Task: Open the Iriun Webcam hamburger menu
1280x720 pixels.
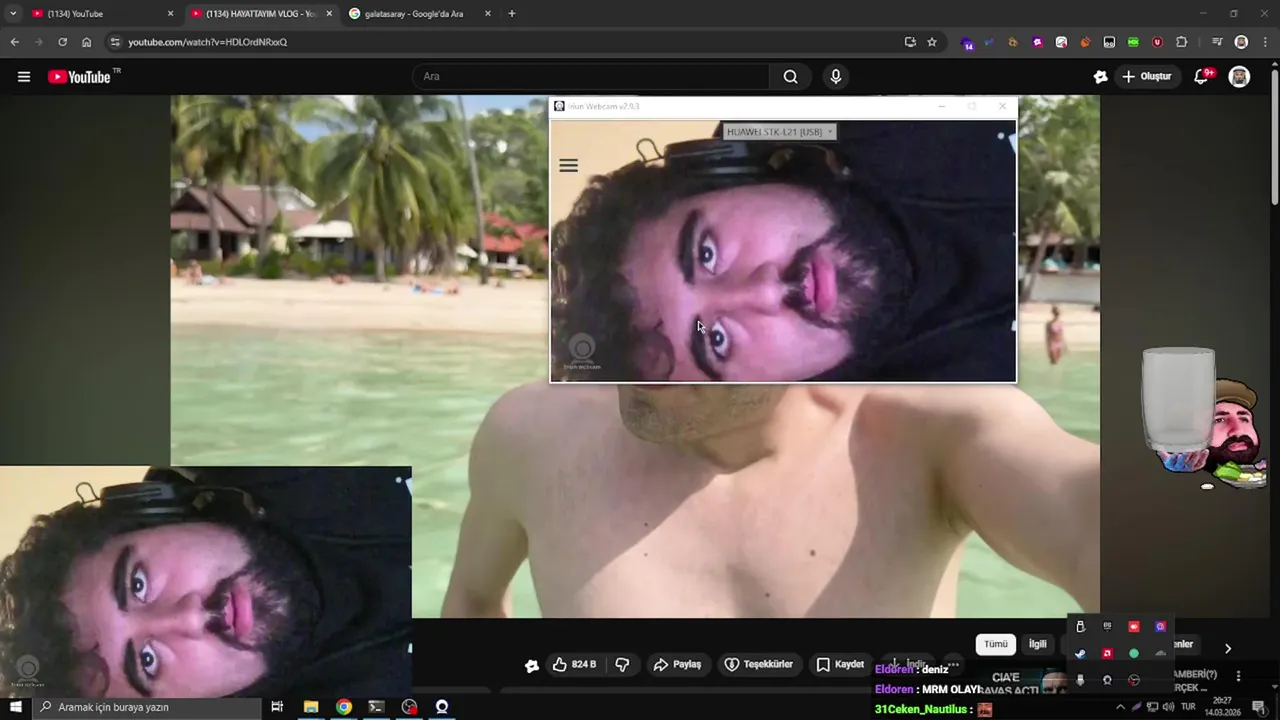Action: (568, 166)
